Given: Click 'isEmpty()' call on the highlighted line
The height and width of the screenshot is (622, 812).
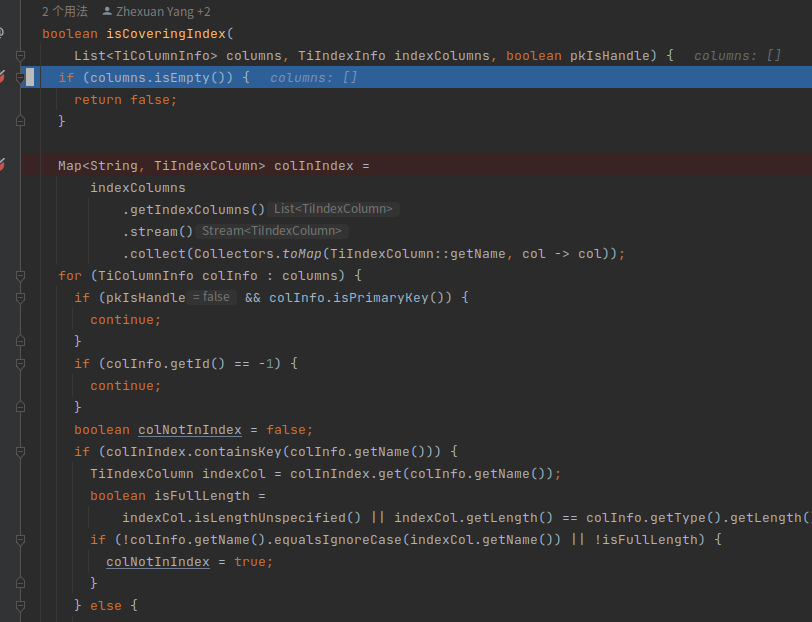Looking at the screenshot, I should point(190,78).
